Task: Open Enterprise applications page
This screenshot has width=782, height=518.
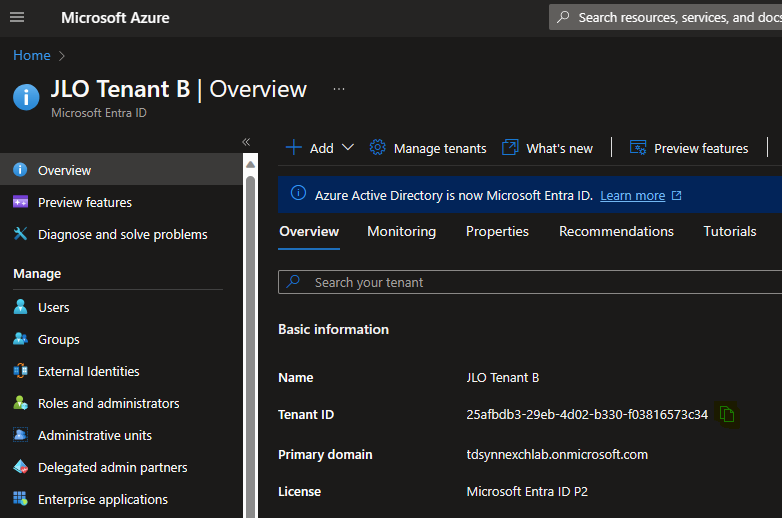Action: pos(121,499)
